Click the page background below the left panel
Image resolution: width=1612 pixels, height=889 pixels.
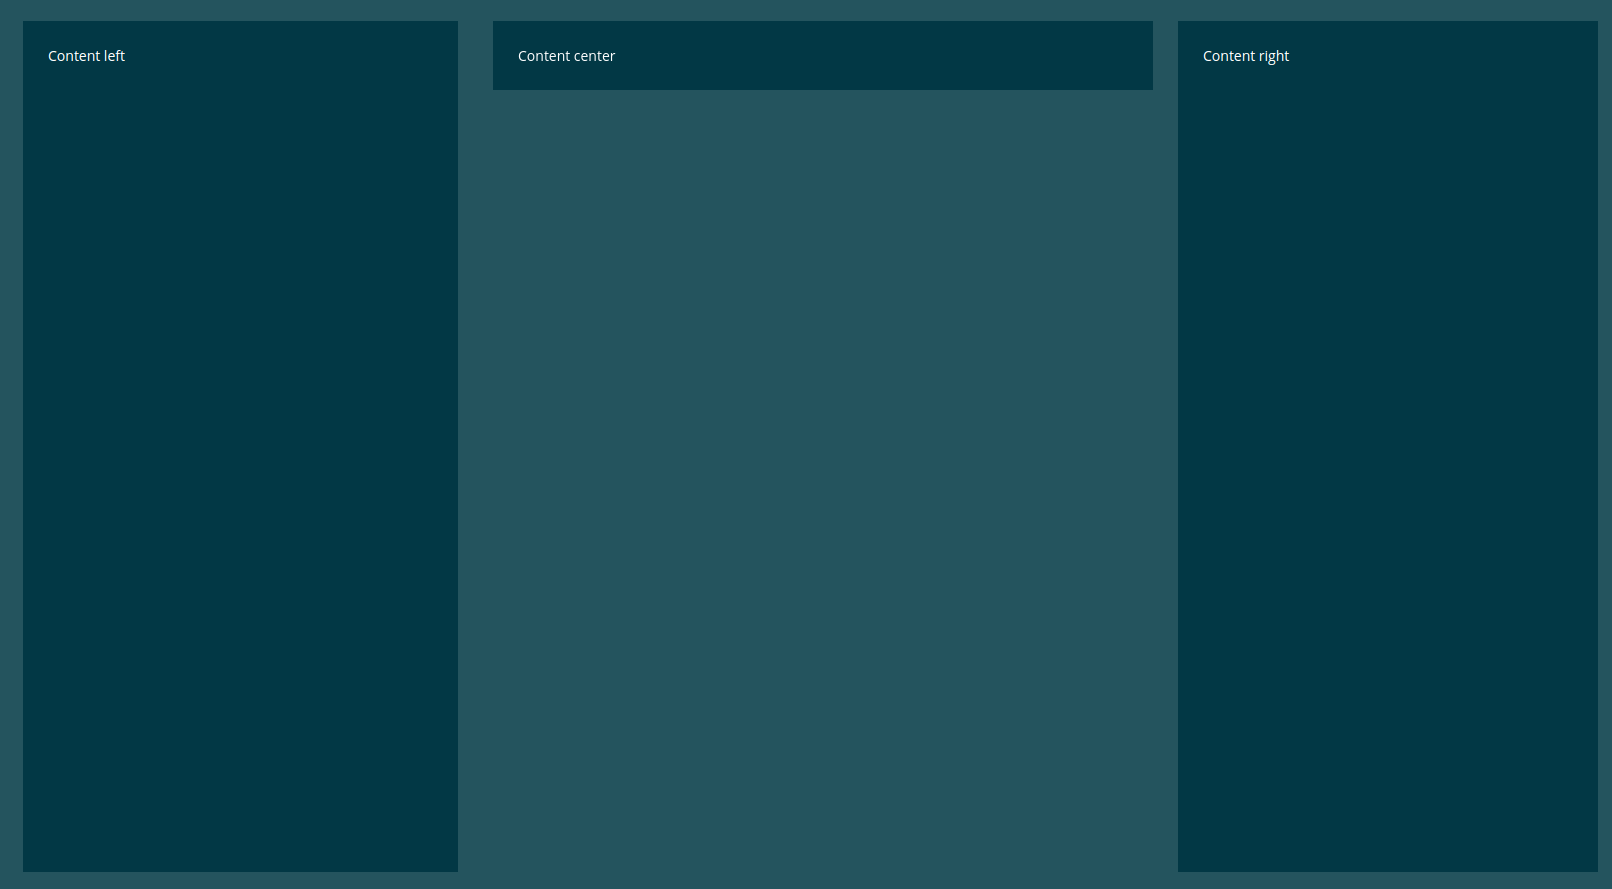[x=240, y=880]
